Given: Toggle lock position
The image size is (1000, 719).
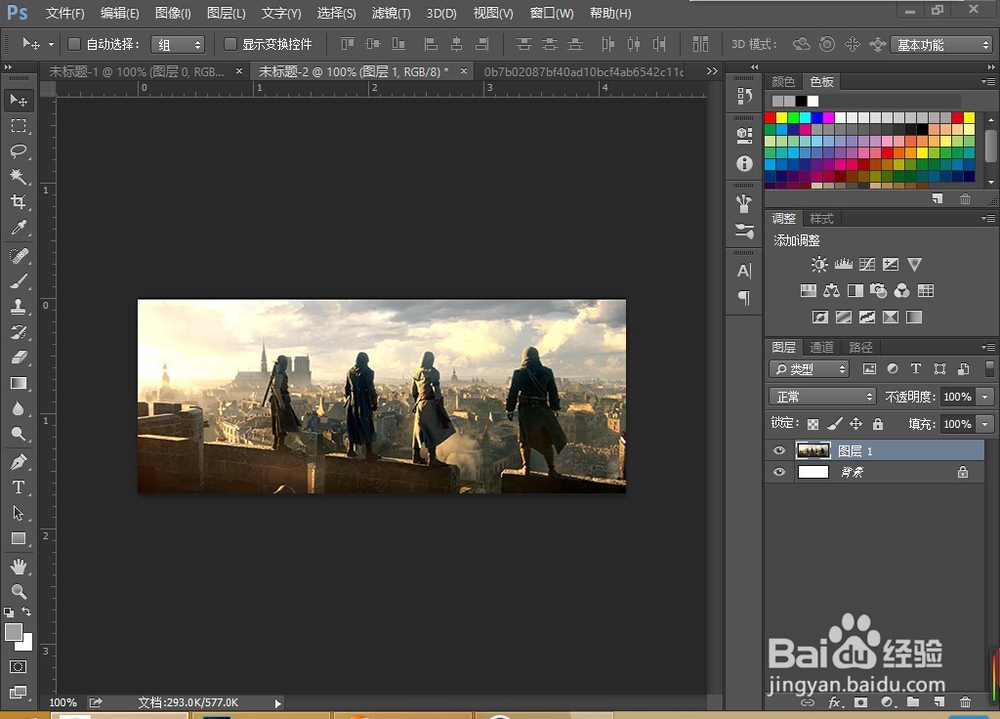Looking at the screenshot, I should 856,424.
